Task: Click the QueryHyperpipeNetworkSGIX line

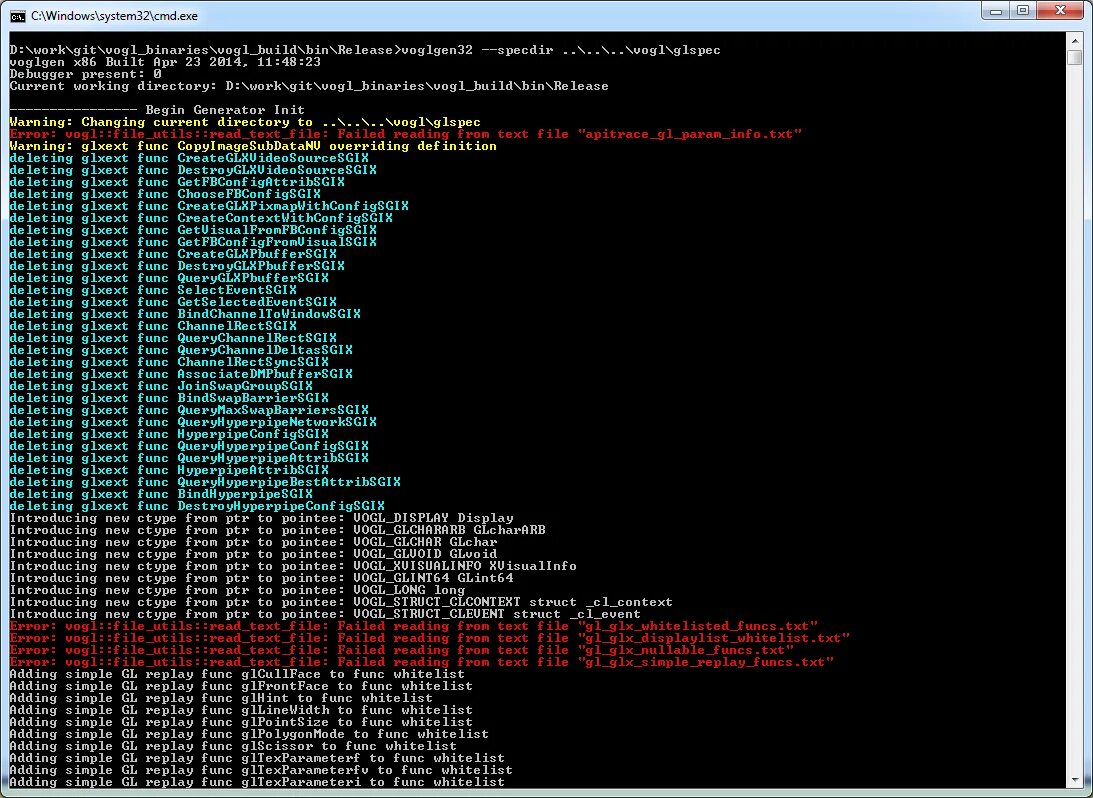Action: (x=193, y=422)
